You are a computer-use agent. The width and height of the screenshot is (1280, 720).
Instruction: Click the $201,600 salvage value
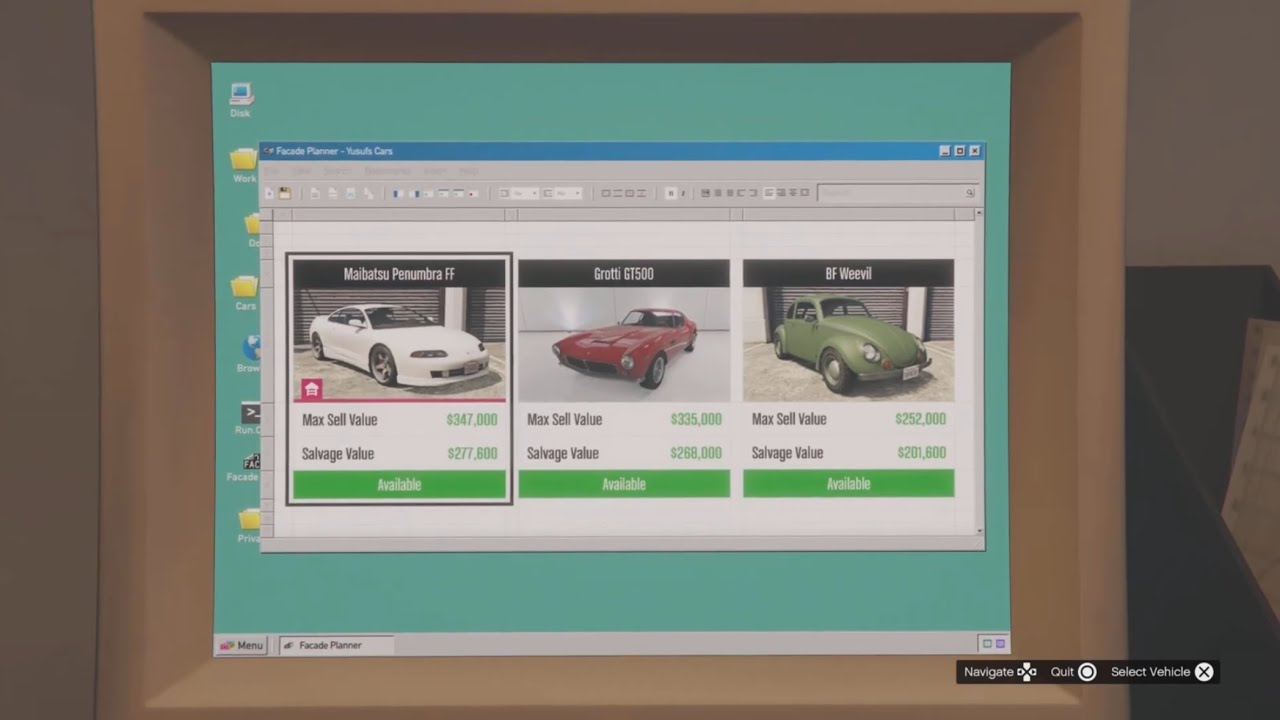click(920, 453)
